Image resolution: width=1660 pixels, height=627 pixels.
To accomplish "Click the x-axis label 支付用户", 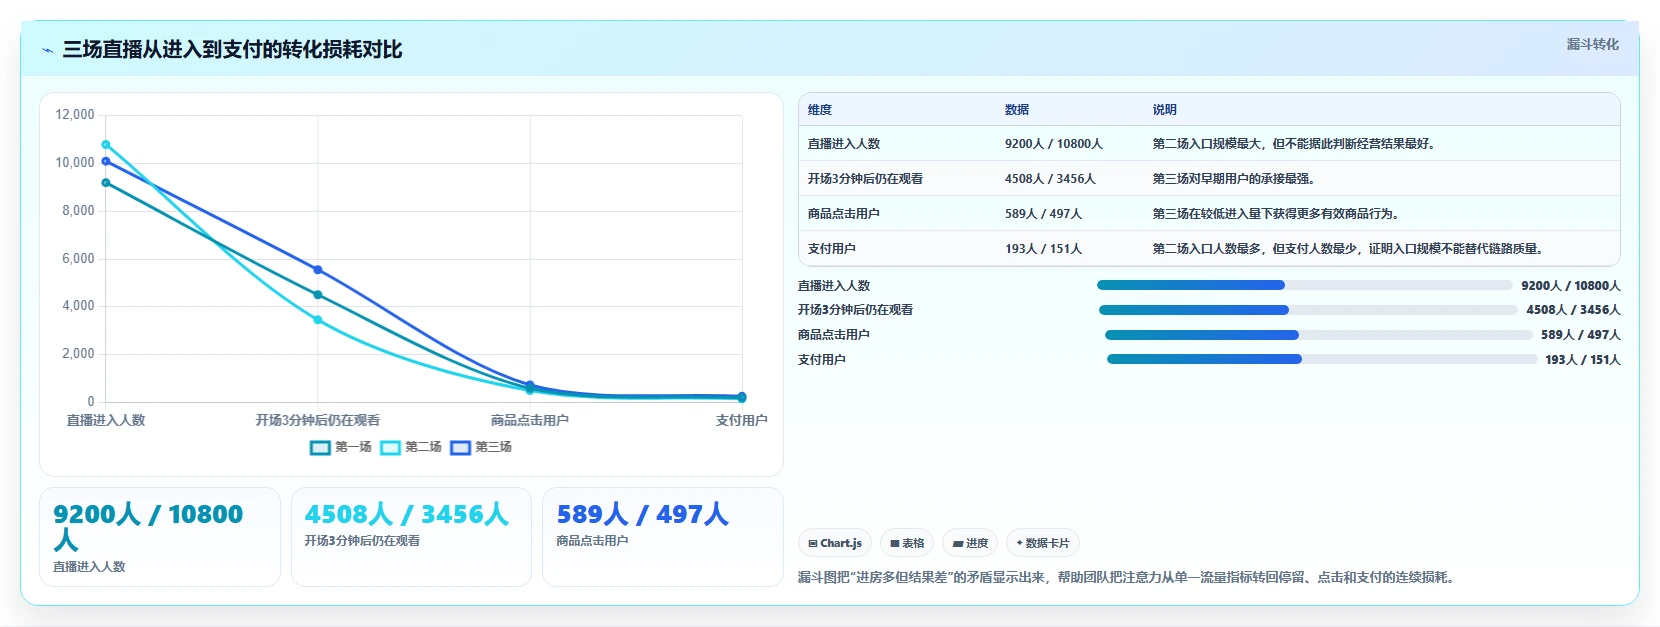I will (741, 420).
